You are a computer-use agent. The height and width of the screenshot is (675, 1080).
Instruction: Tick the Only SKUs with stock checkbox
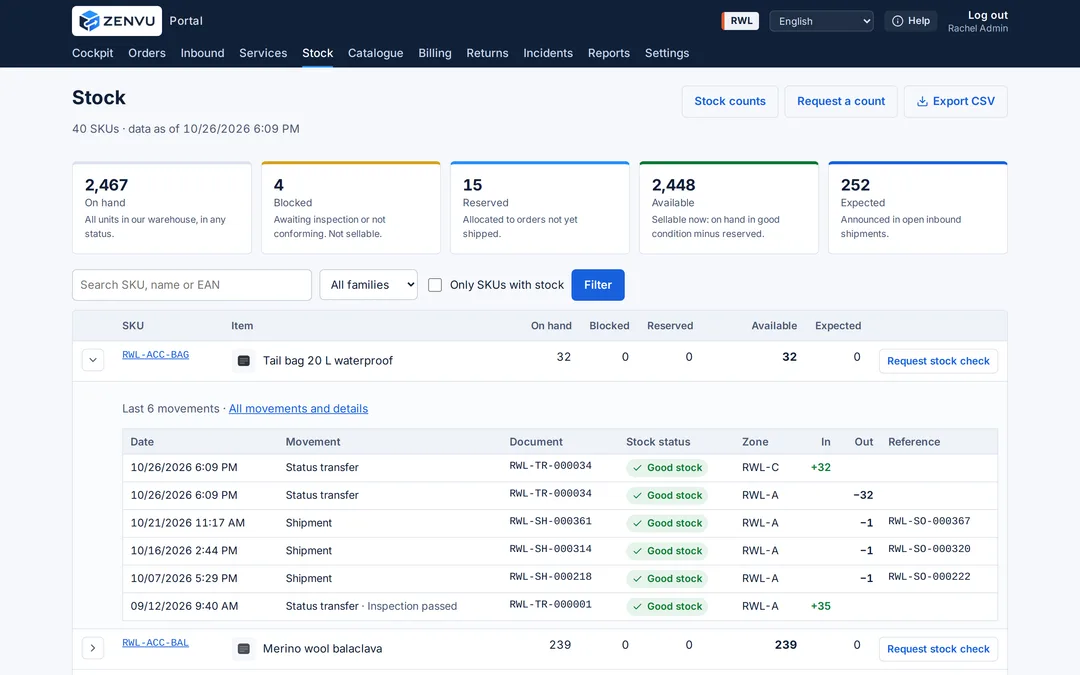[x=435, y=285]
